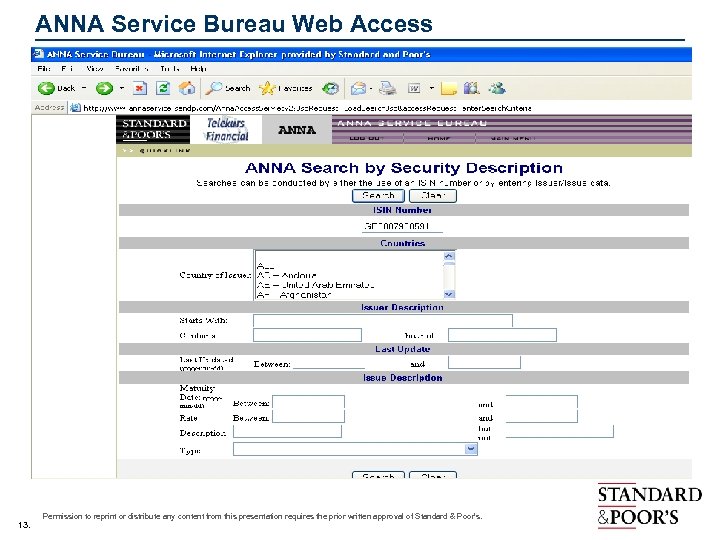Click the Standard & Poor's logo in banner
720x540 pixels.
point(153,129)
